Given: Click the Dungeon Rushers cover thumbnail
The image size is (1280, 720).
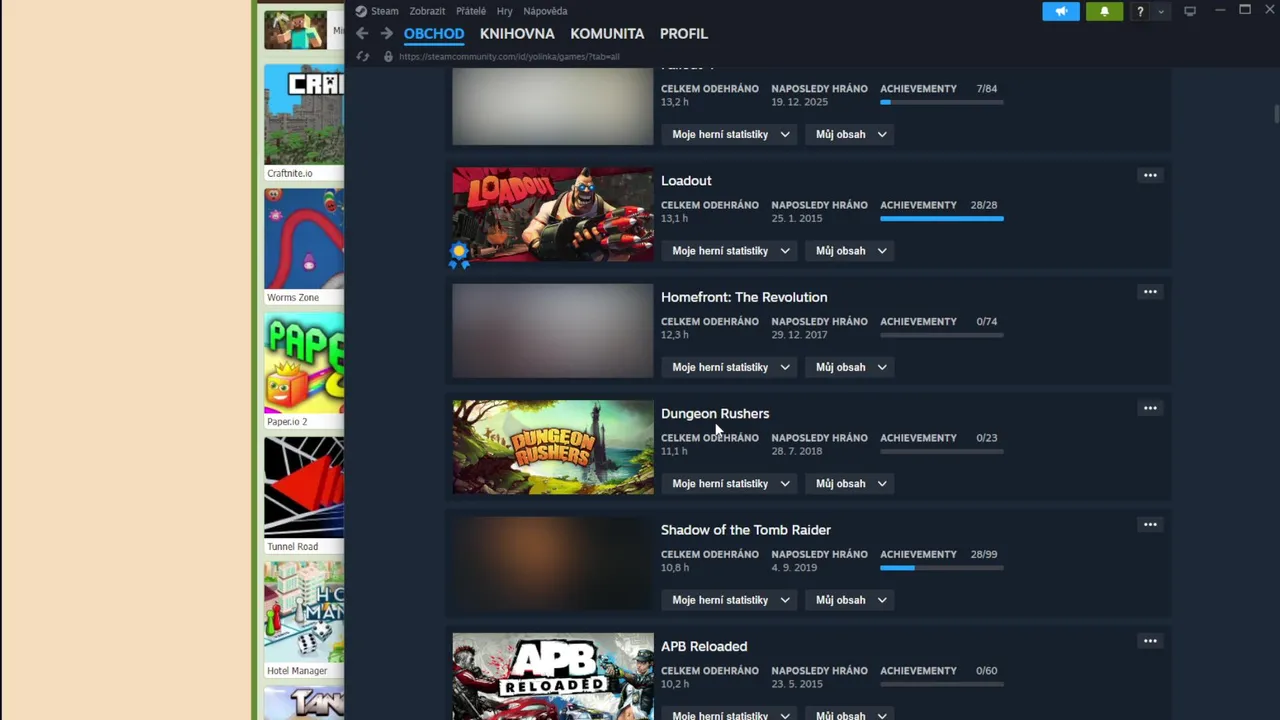Looking at the screenshot, I should pos(553,447).
